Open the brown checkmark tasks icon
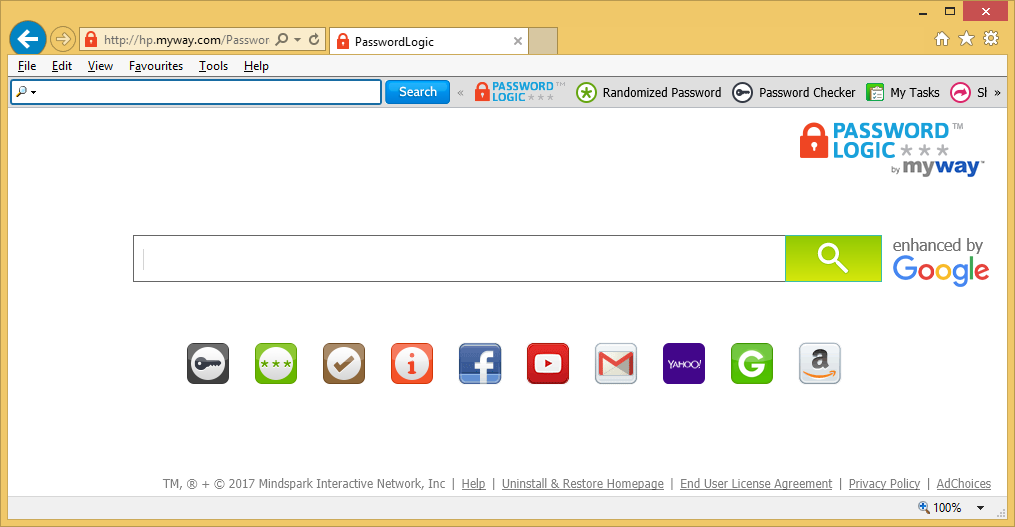The height and width of the screenshot is (527, 1015). coord(344,364)
